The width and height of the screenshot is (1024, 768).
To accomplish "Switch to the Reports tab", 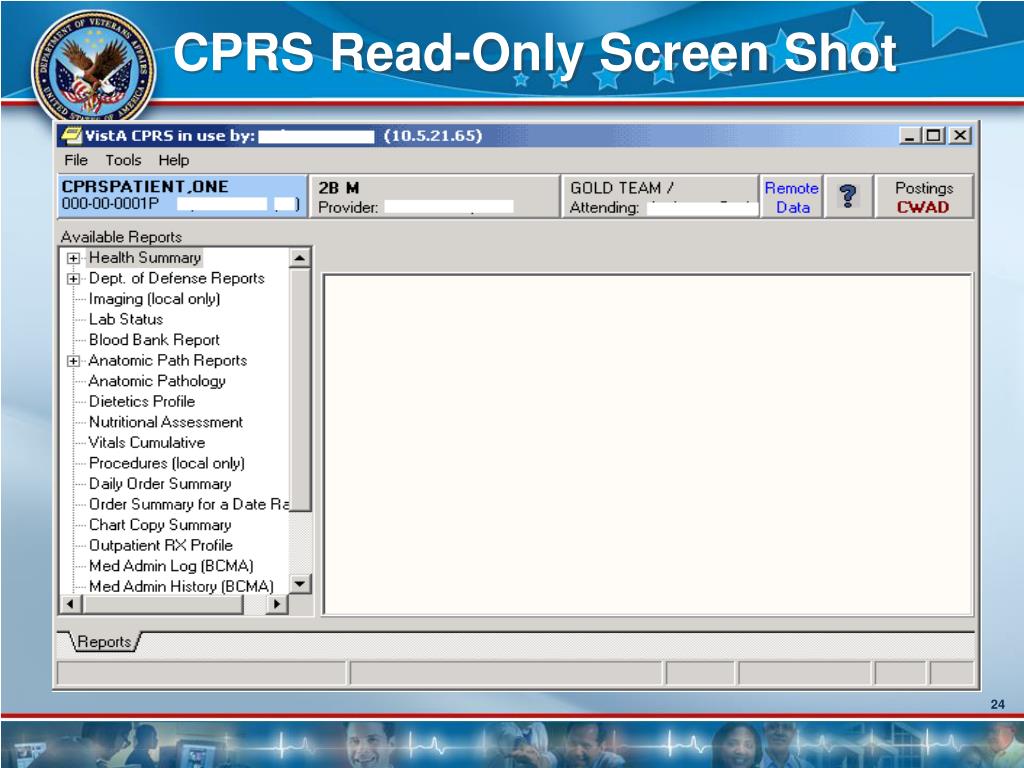I will tap(104, 642).
